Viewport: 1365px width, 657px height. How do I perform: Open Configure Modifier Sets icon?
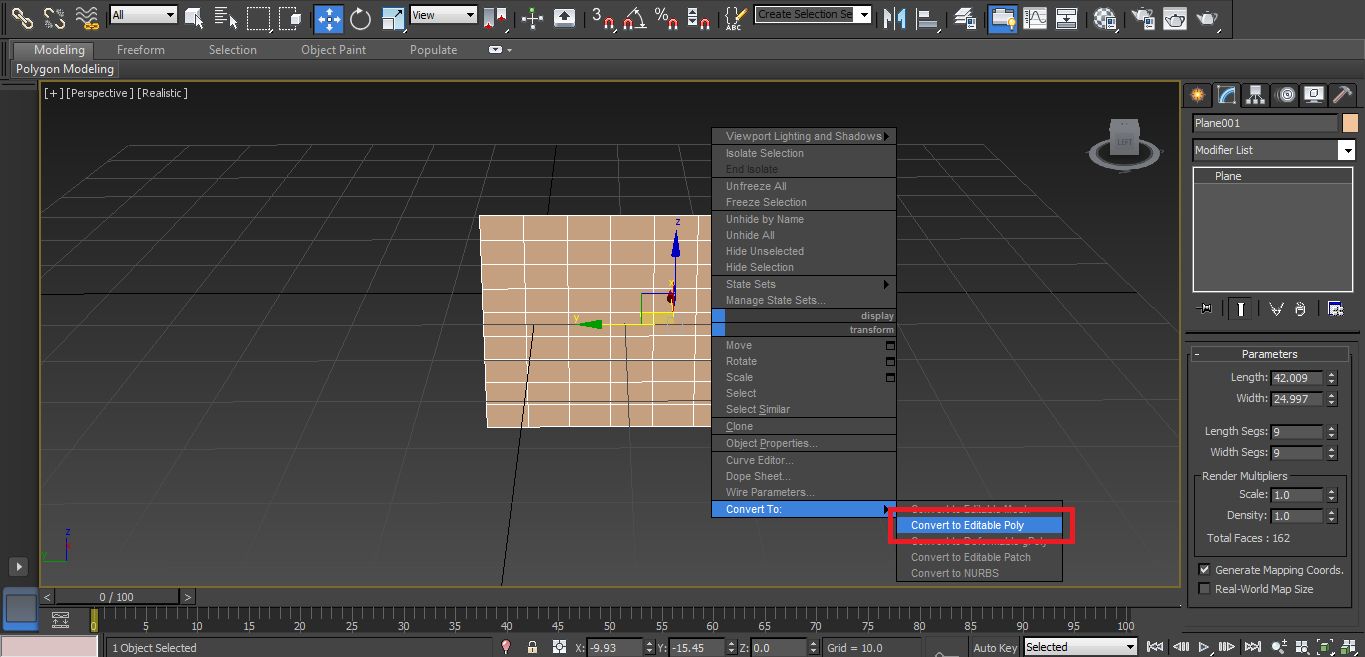click(1335, 309)
